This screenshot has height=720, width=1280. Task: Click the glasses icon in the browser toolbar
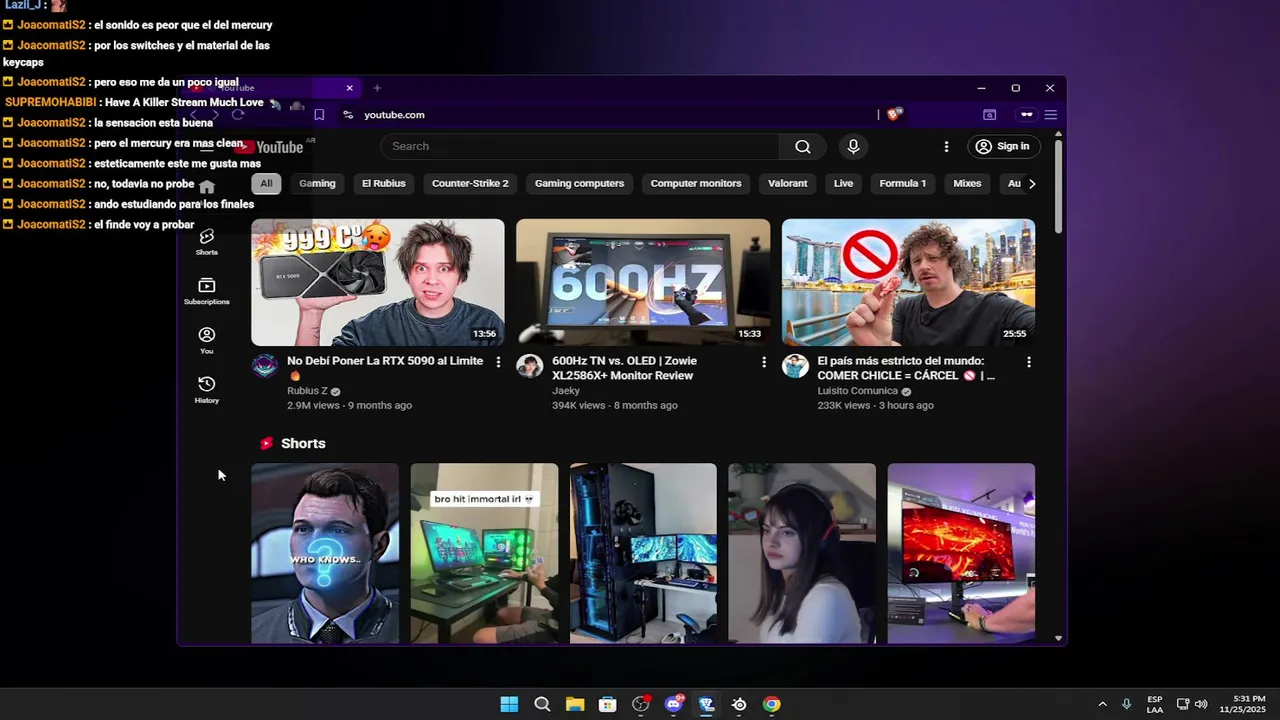1026,114
